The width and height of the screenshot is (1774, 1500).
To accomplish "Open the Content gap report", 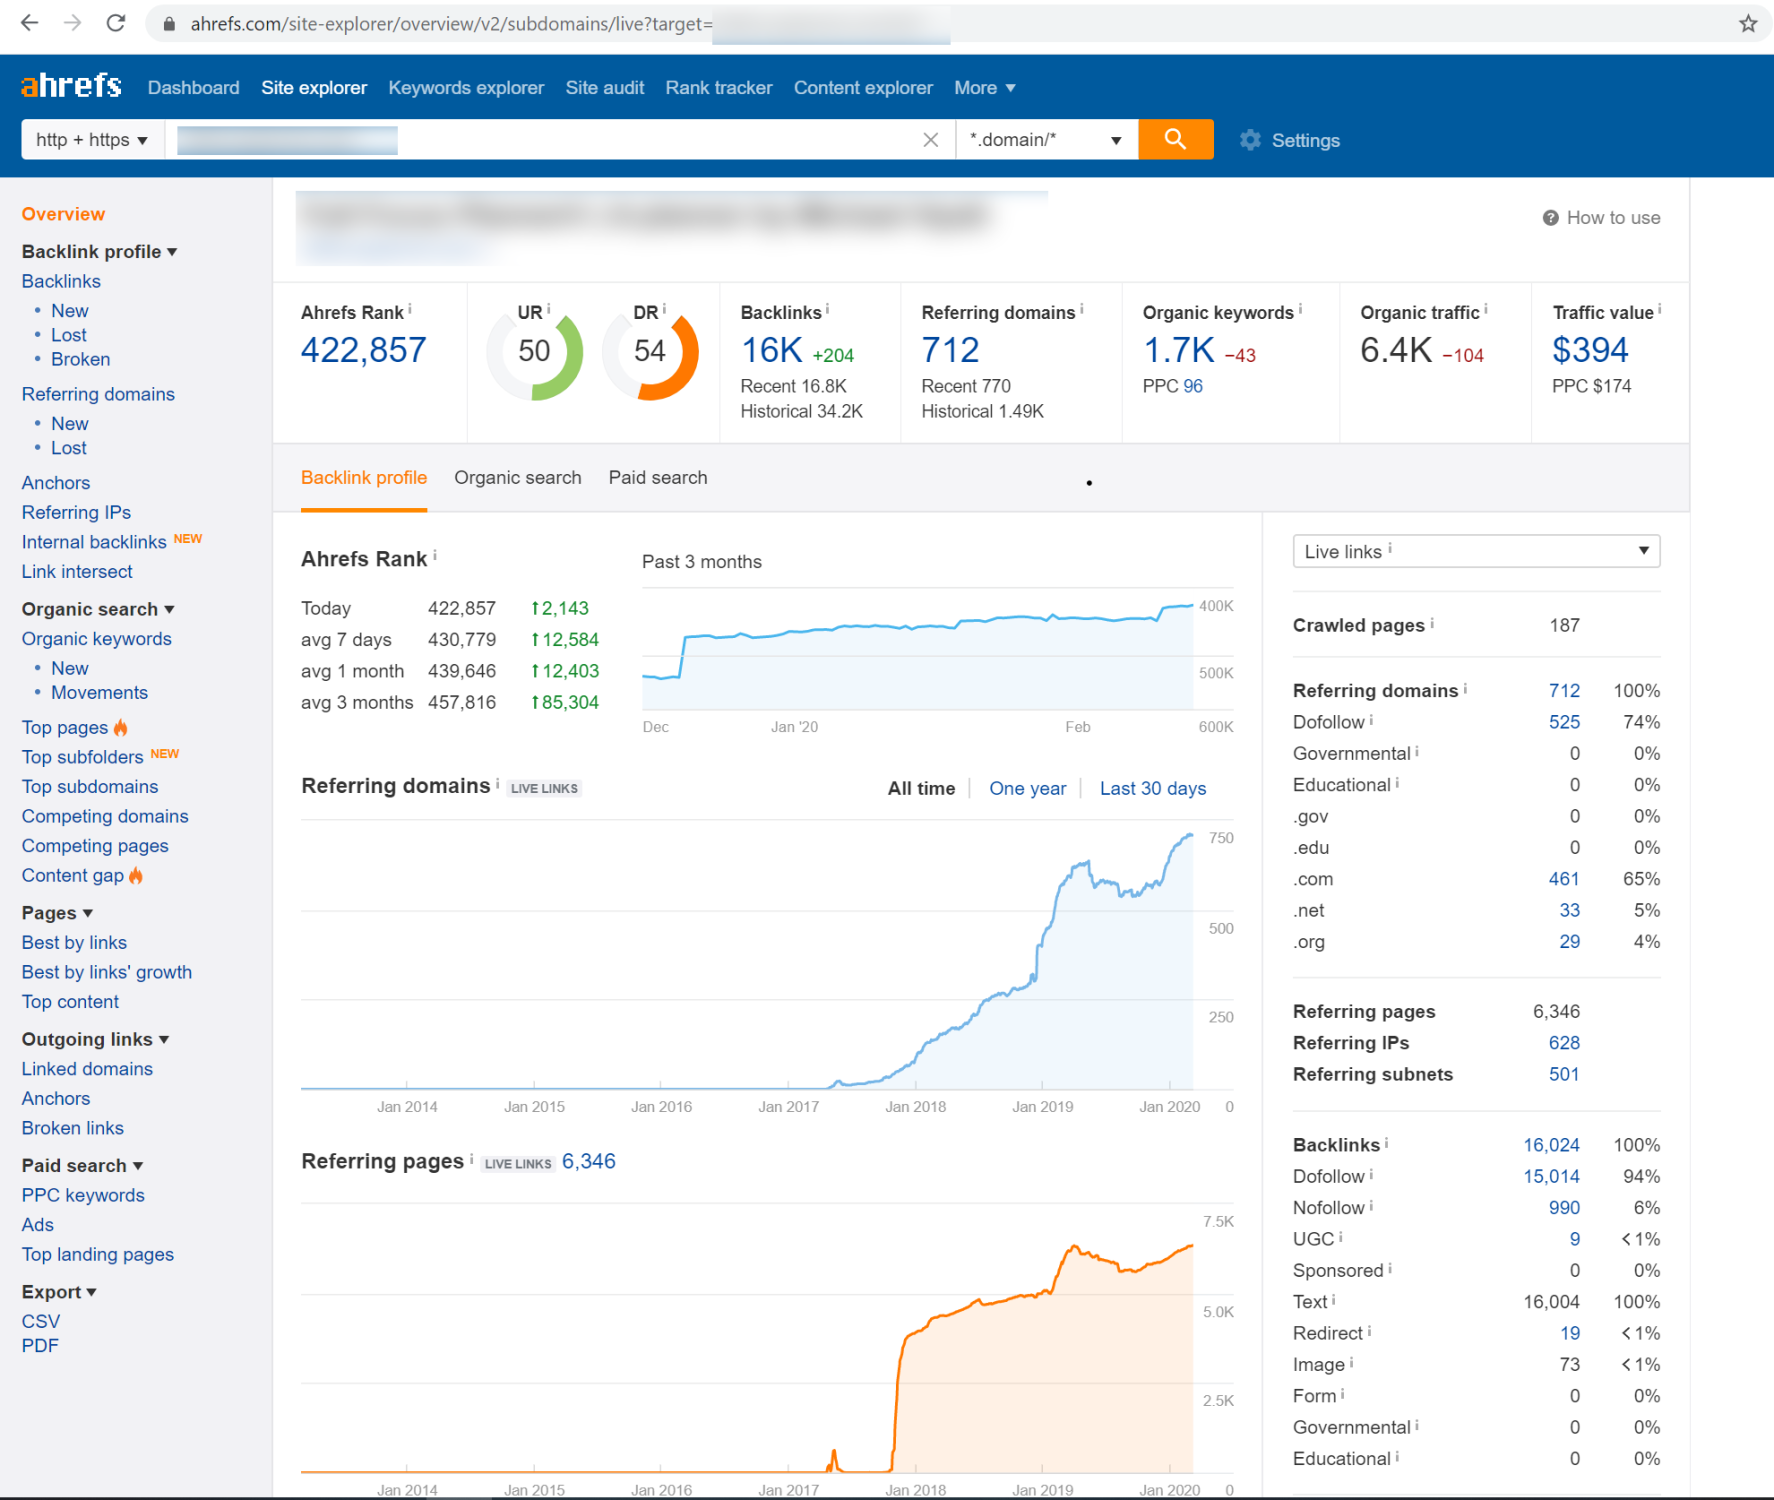I will click(x=73, y=876).
